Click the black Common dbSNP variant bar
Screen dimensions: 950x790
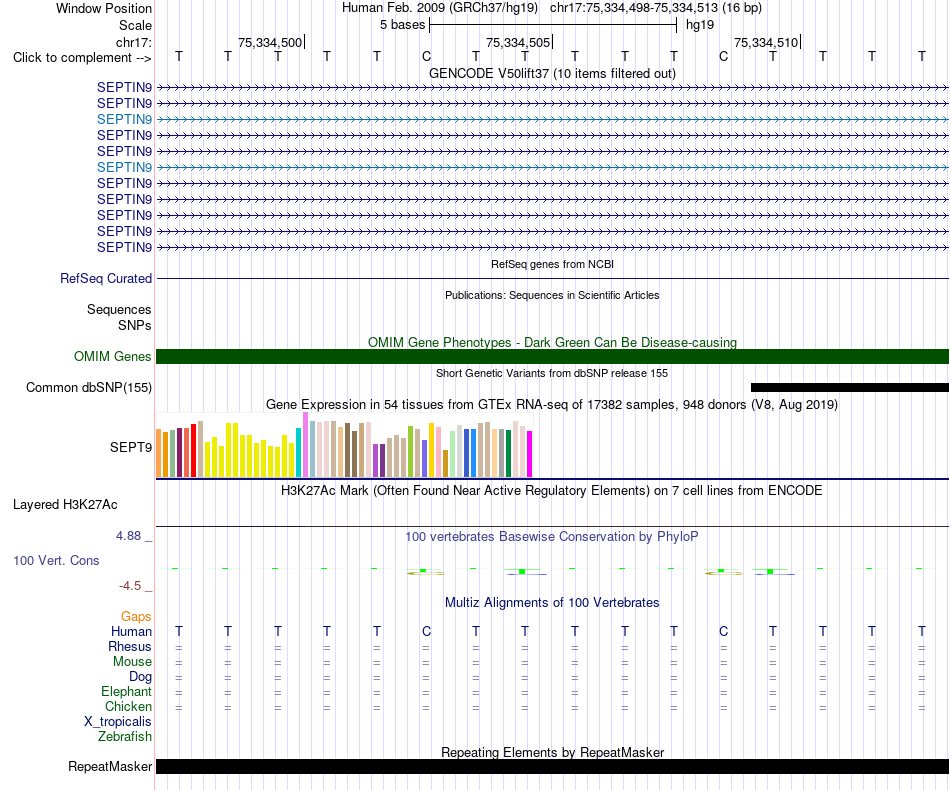pos(849,388)
